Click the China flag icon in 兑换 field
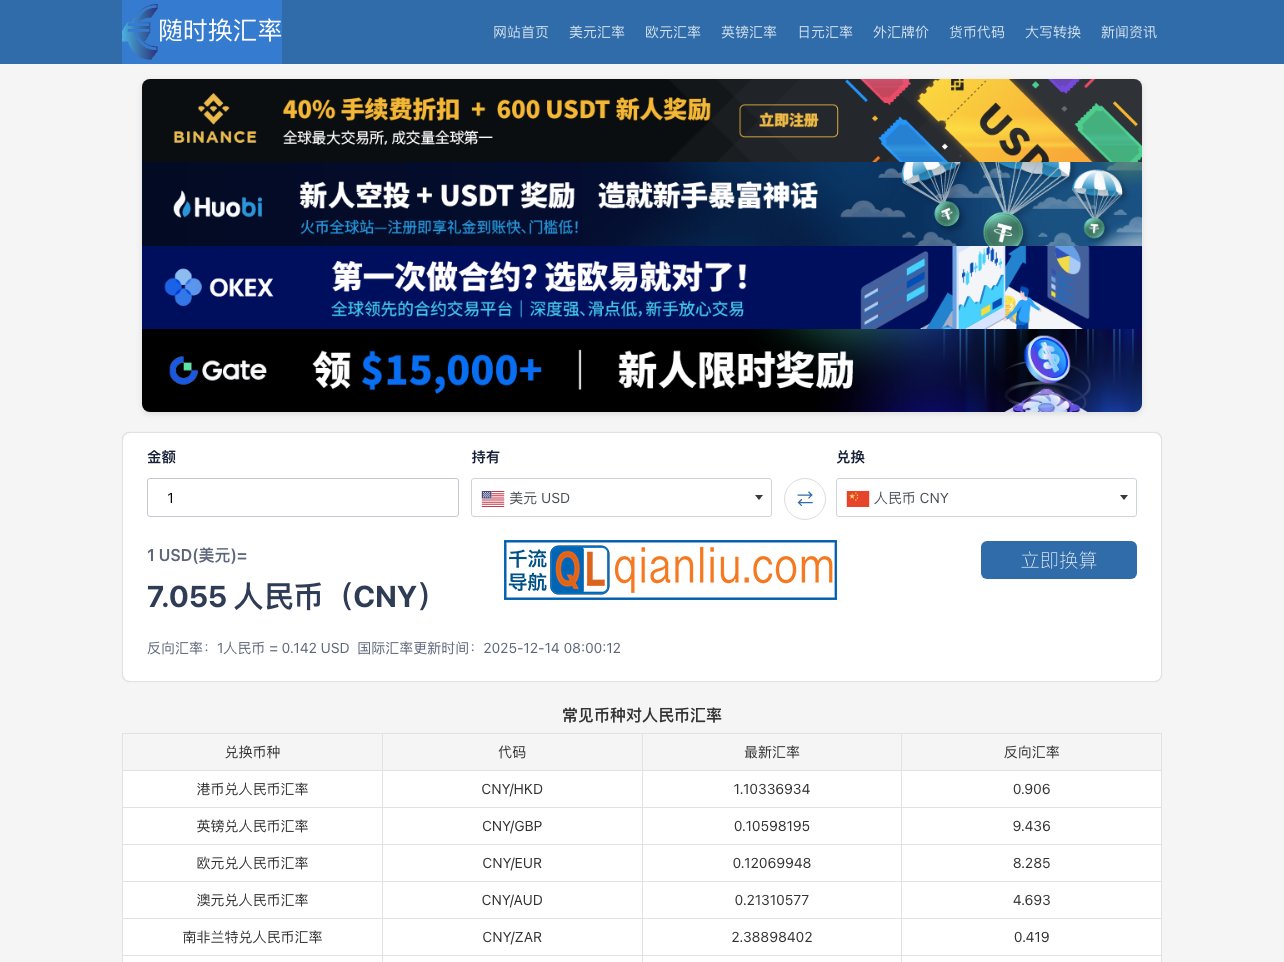 click(x=857, y=497)
